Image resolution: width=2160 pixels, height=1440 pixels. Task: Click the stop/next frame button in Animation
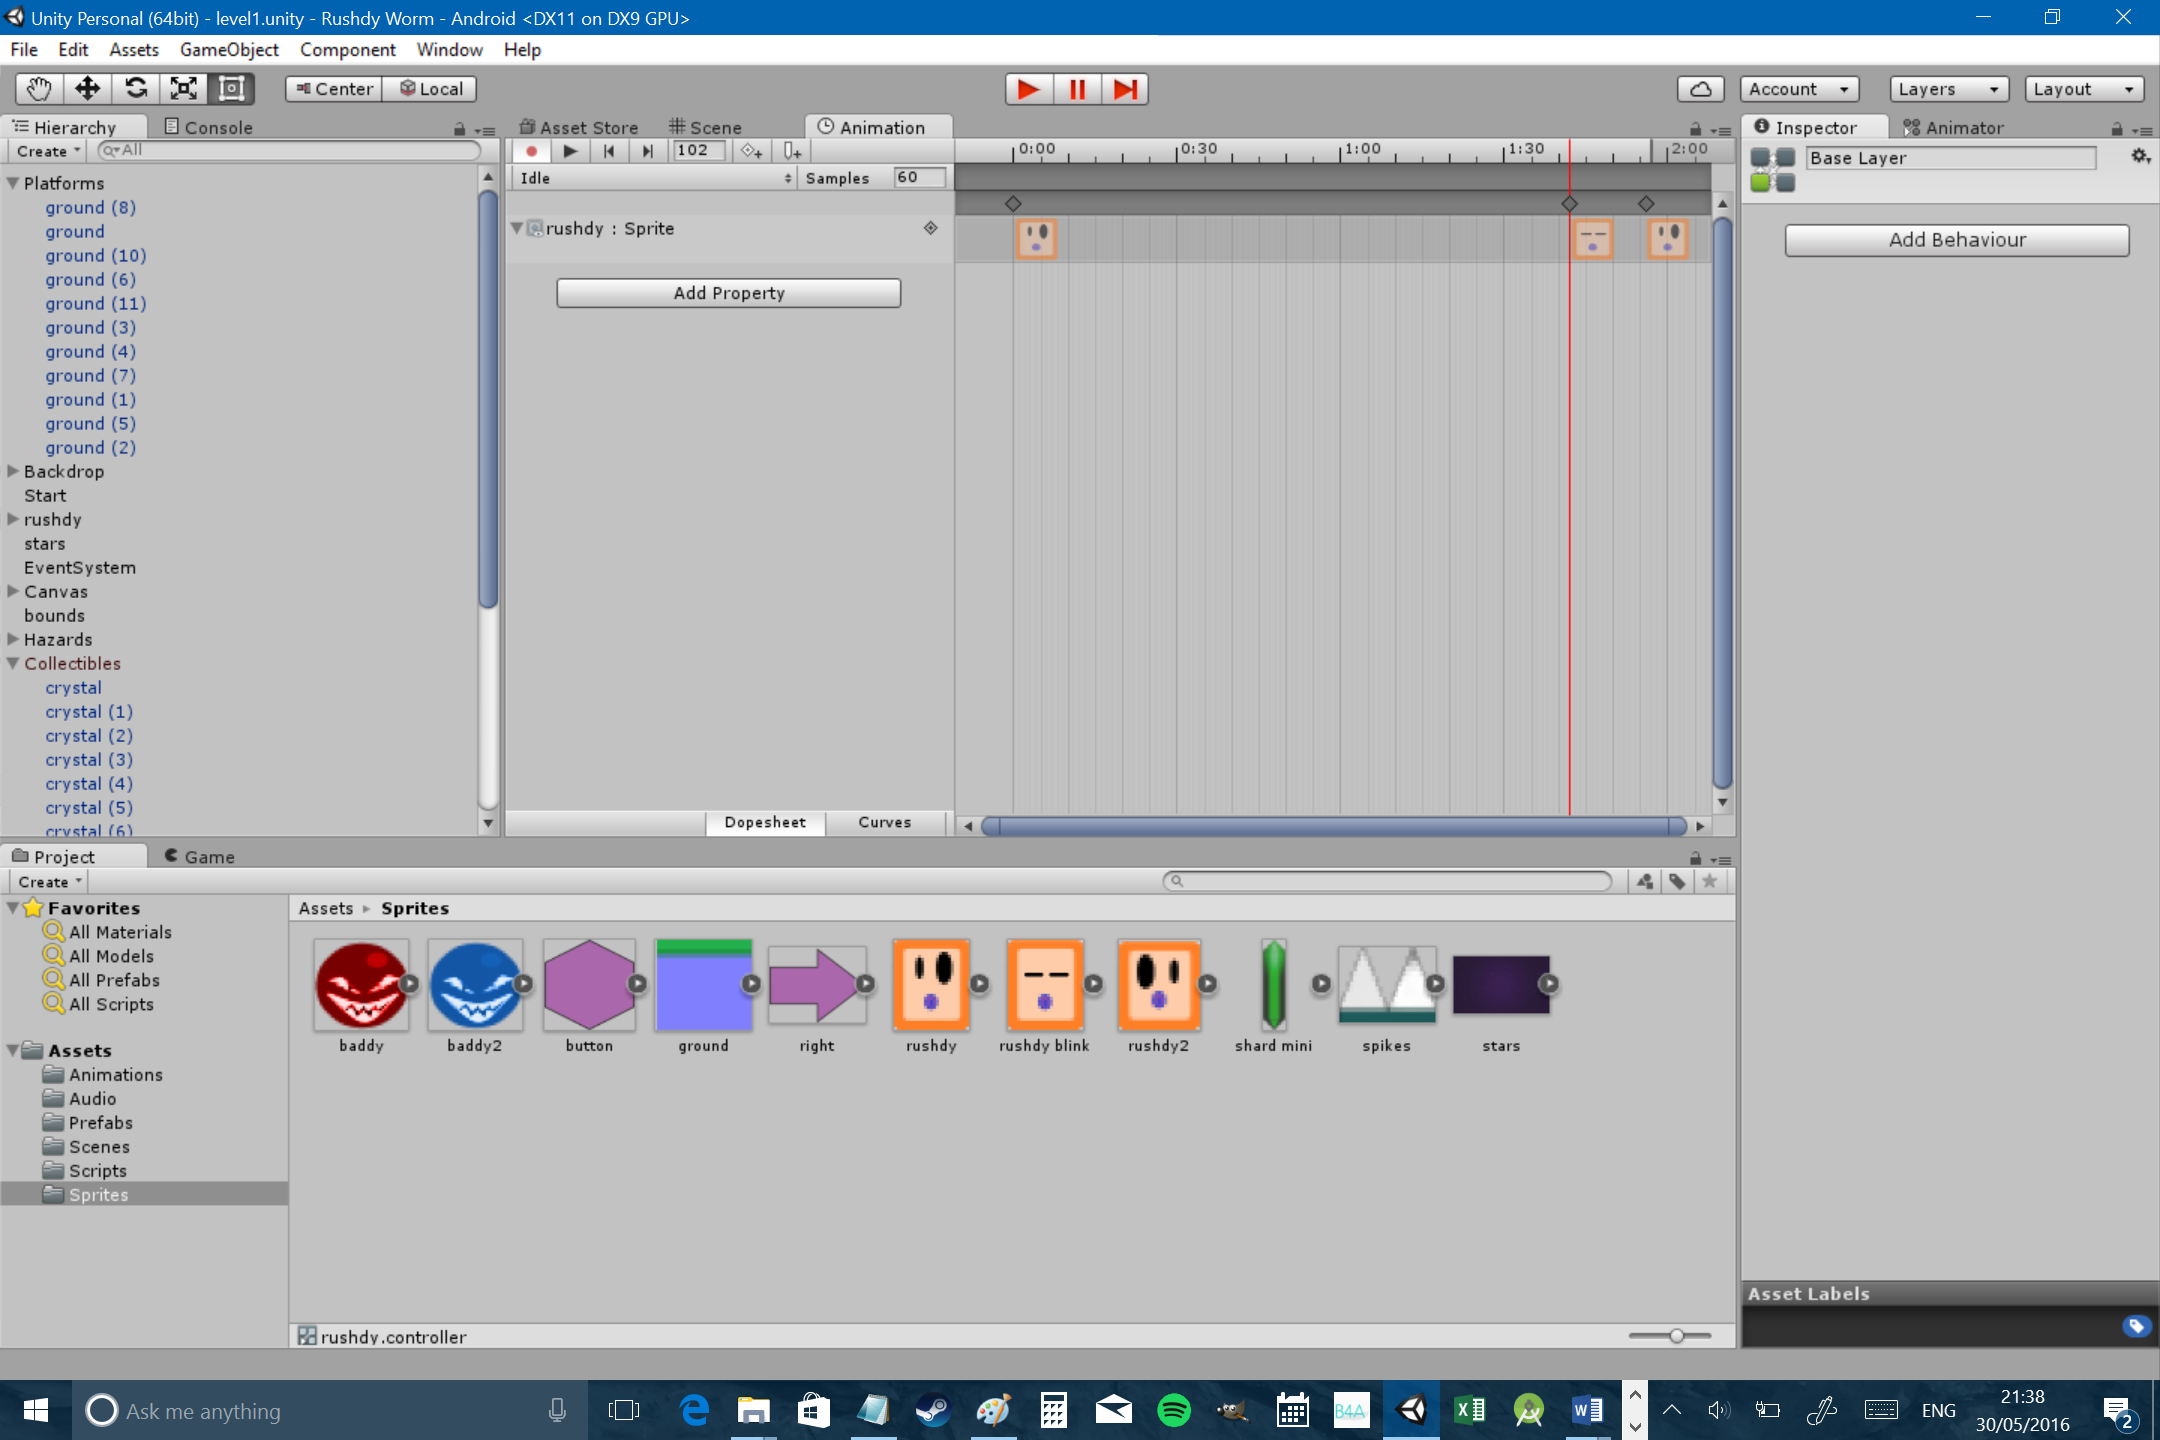648,149
